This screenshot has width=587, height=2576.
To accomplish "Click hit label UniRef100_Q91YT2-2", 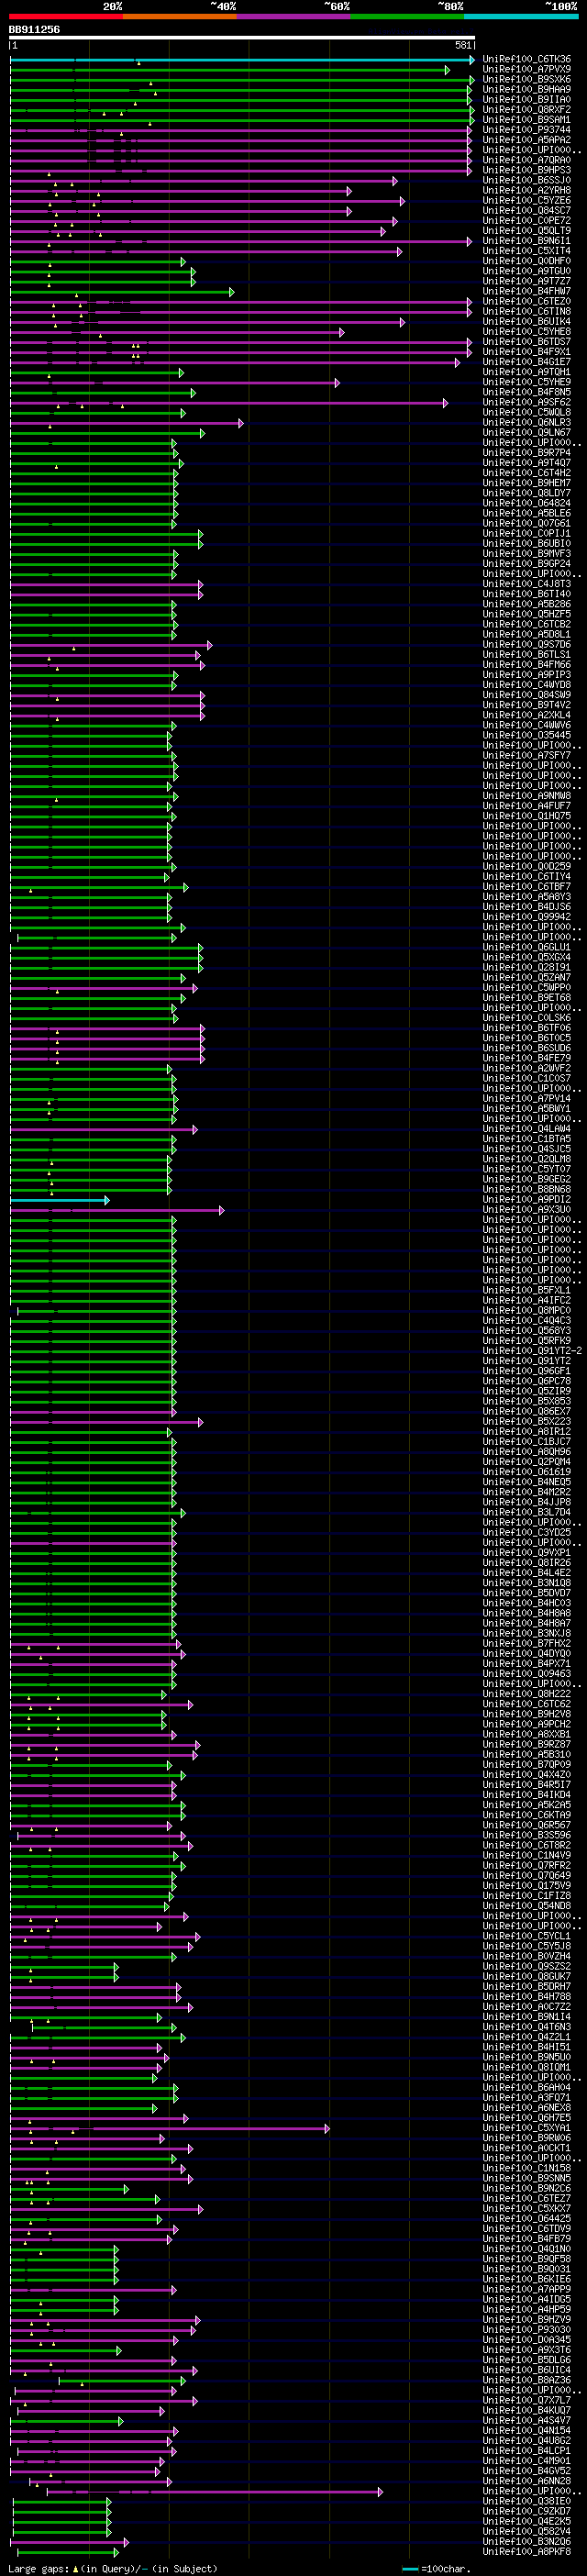I will (532, 1351).
